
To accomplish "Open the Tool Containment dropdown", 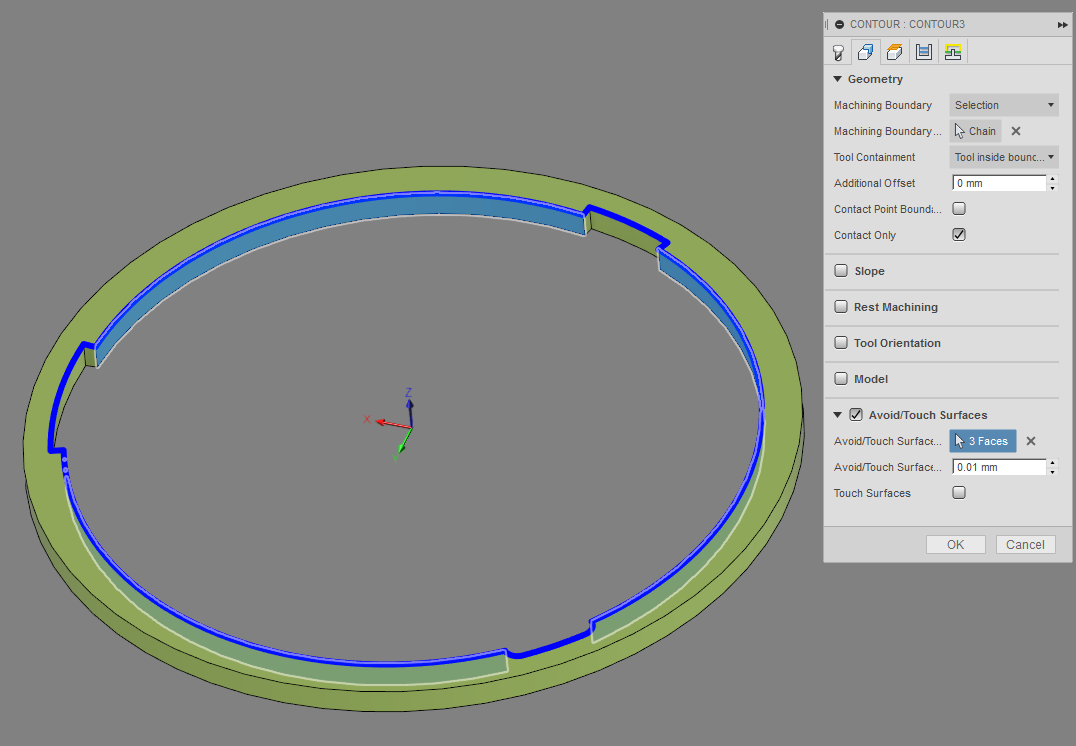I will pyautogui.click(x=1003, y=156).
